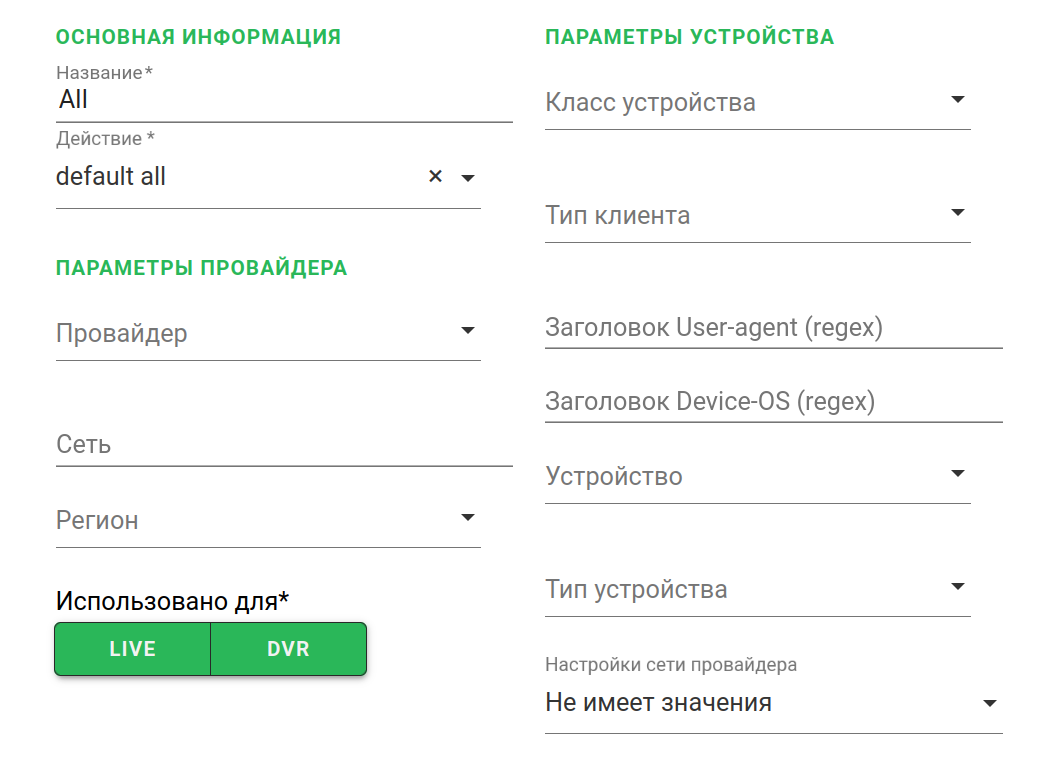Click the Название input field

point(284,100)
